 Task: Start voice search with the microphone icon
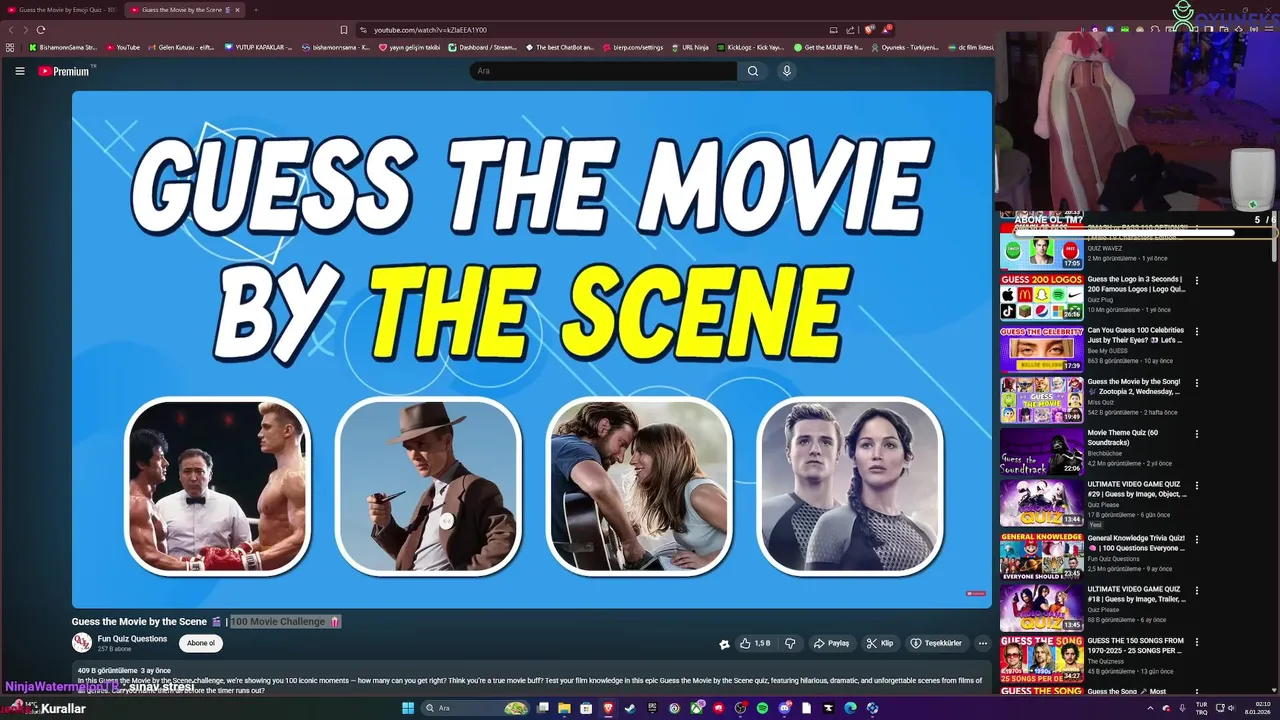(x=787, y=71)
